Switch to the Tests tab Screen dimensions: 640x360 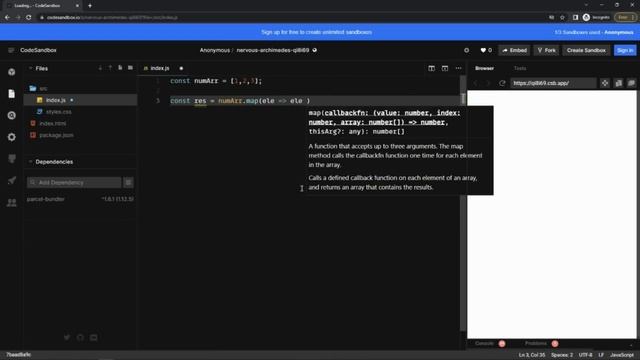click(520, 68)
